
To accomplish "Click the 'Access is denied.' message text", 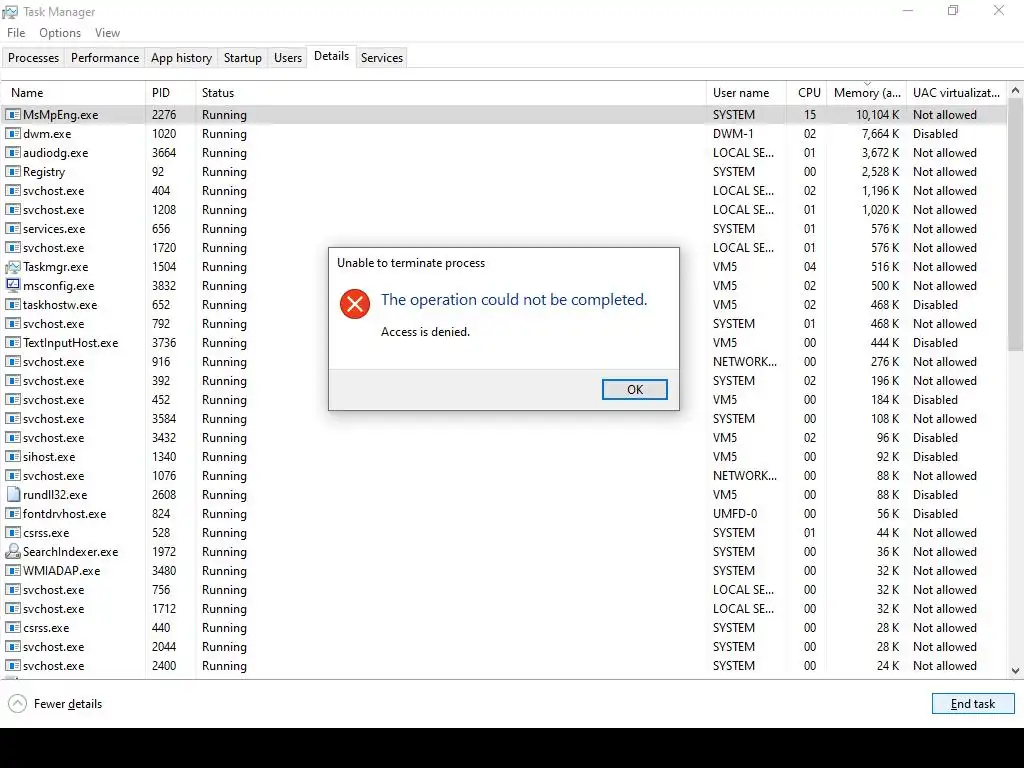I will pyautogui.click(x=425, y=332).
